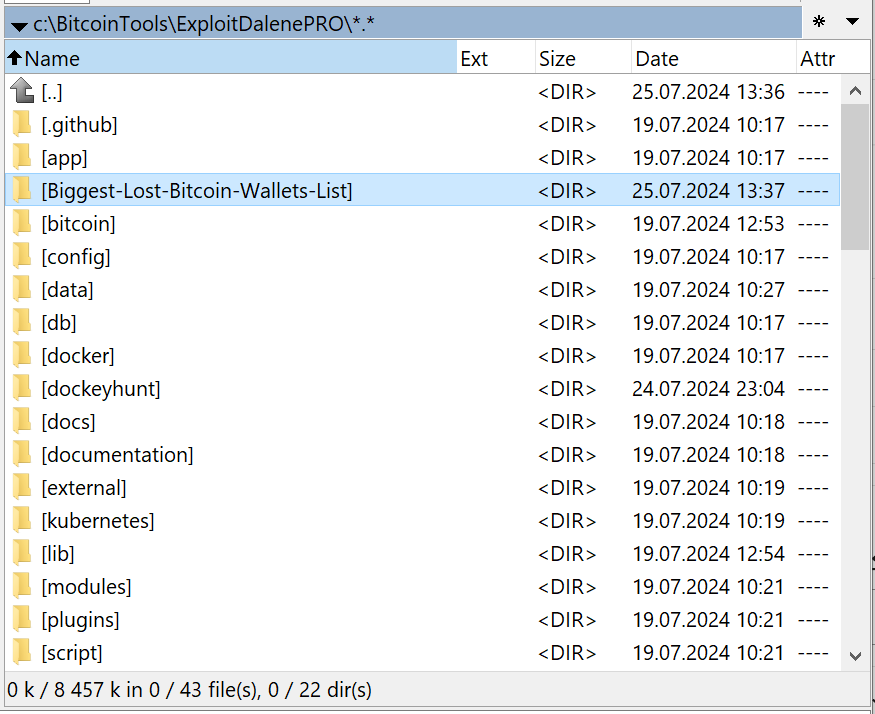875x714 pixels.
Task: Click the modules folder icon
Action: 22,586
